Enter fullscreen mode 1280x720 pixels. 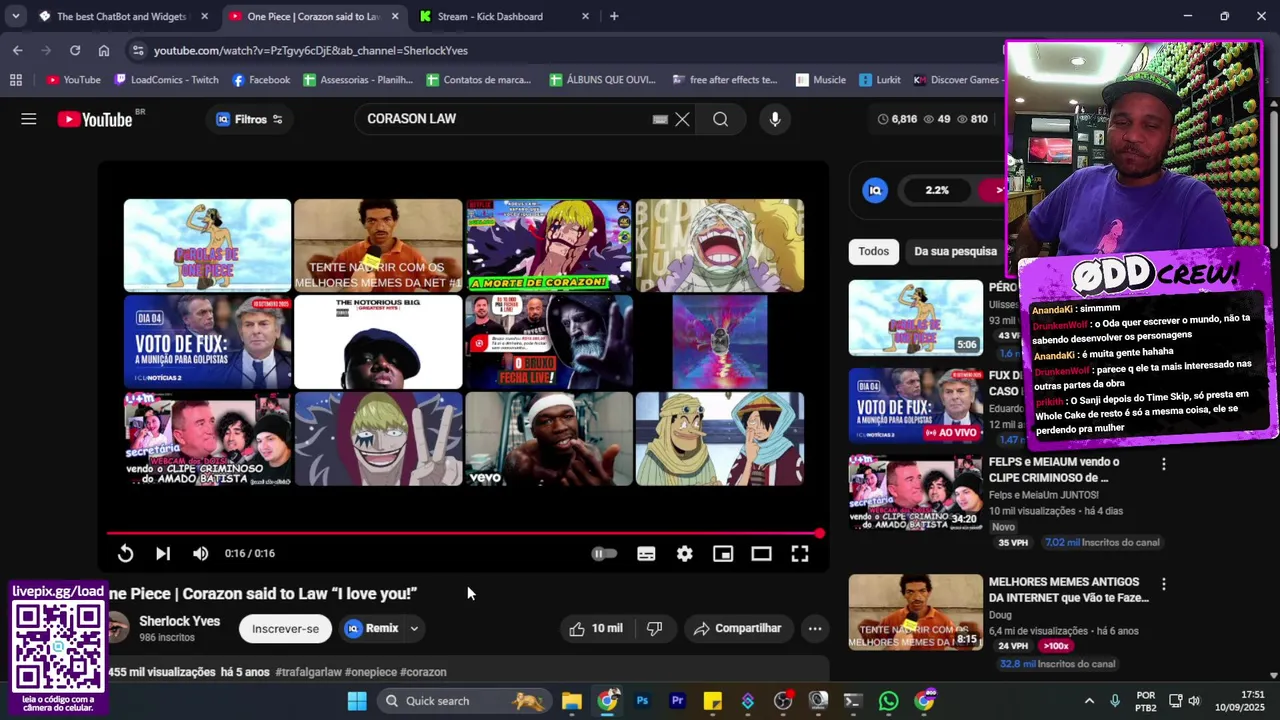click(800, 553)
